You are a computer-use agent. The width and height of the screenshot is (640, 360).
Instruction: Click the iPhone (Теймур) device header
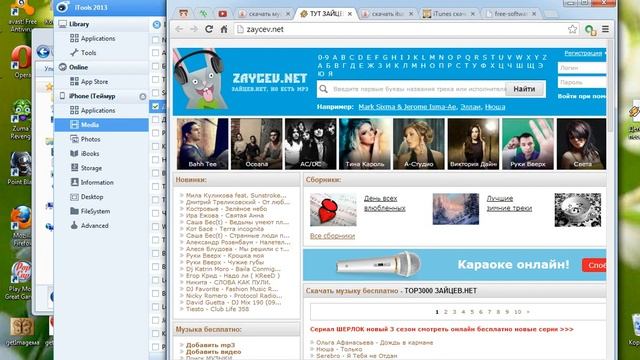click(92, 96)
